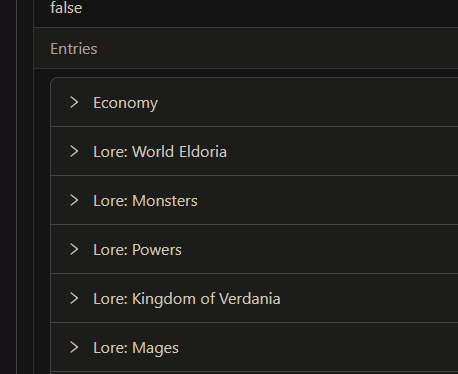Choose the Lore: Powers entry text
This screenshot has height=374, width=458.
(137, 250)
